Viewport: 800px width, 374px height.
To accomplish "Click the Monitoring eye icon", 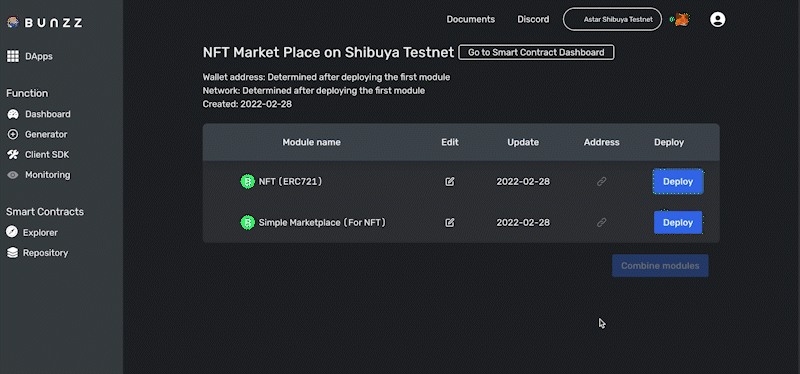I will pos(13,175).
